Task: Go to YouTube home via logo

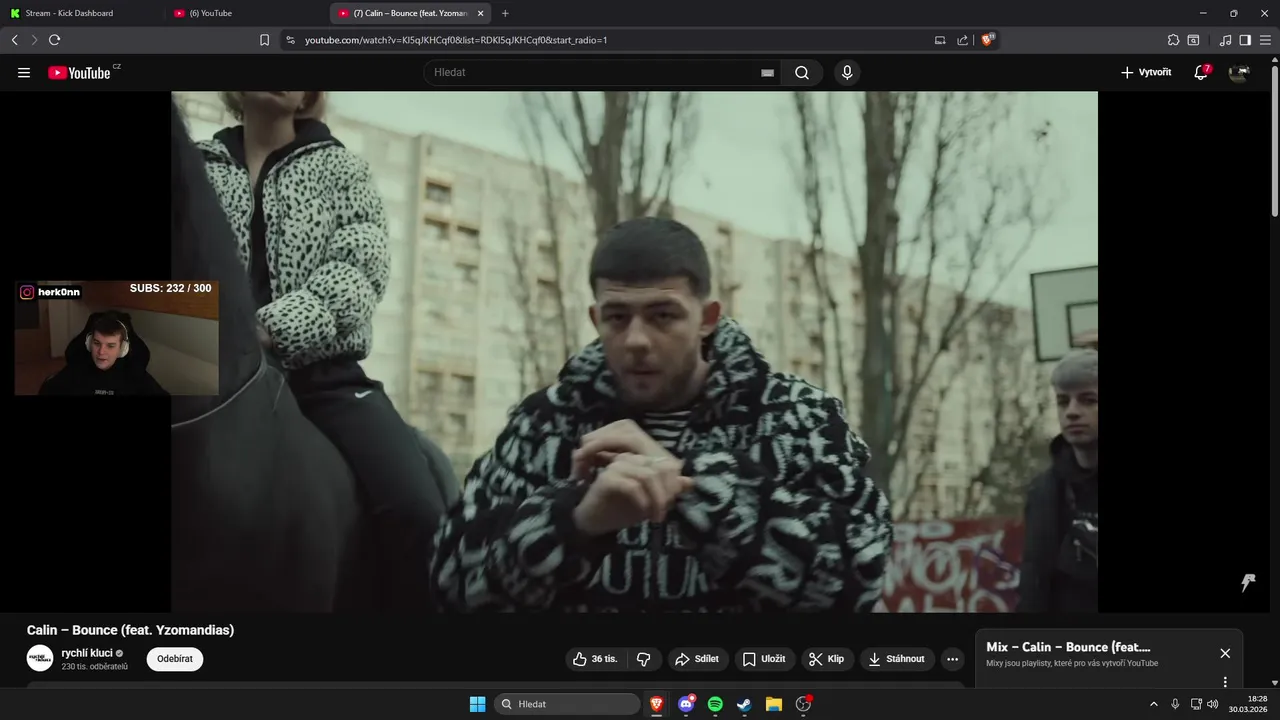Action: (79, 72)
